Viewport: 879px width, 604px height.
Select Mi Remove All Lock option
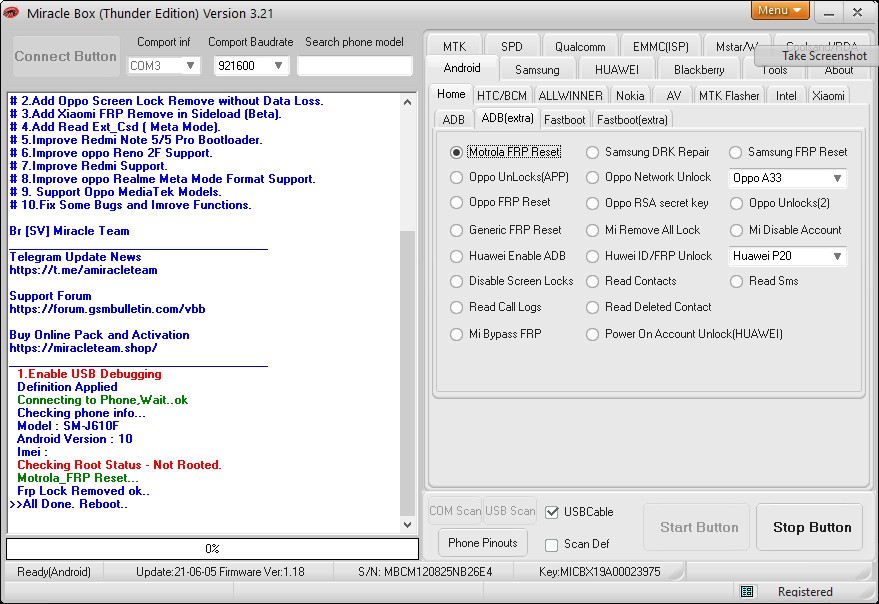point(592,230)
